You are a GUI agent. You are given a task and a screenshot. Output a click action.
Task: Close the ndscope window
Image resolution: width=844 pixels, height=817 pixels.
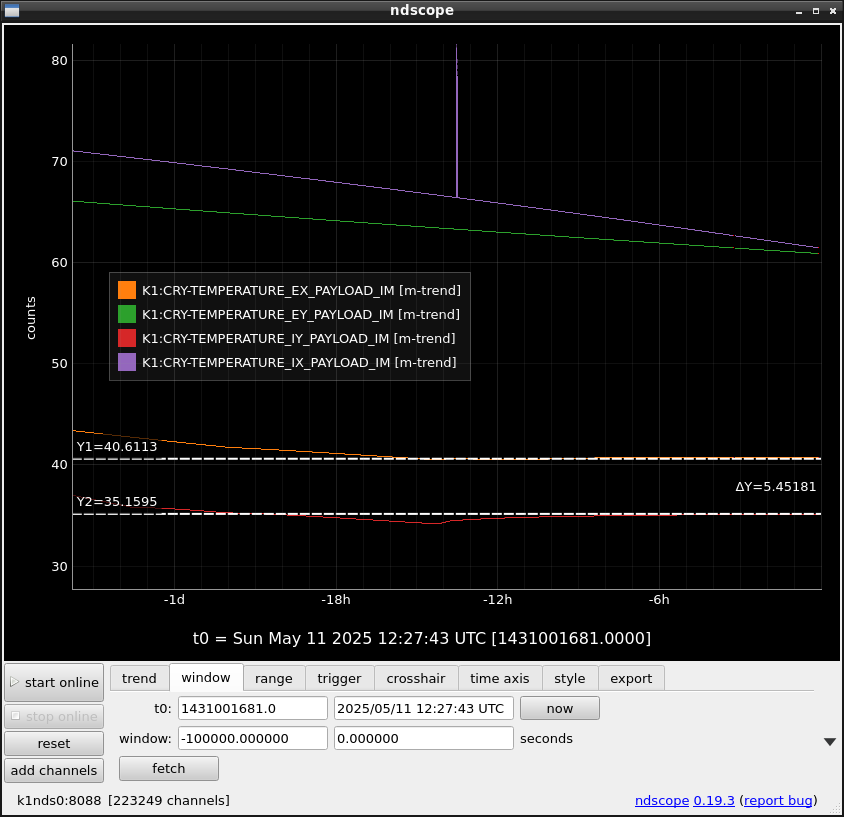pos(833,11)
